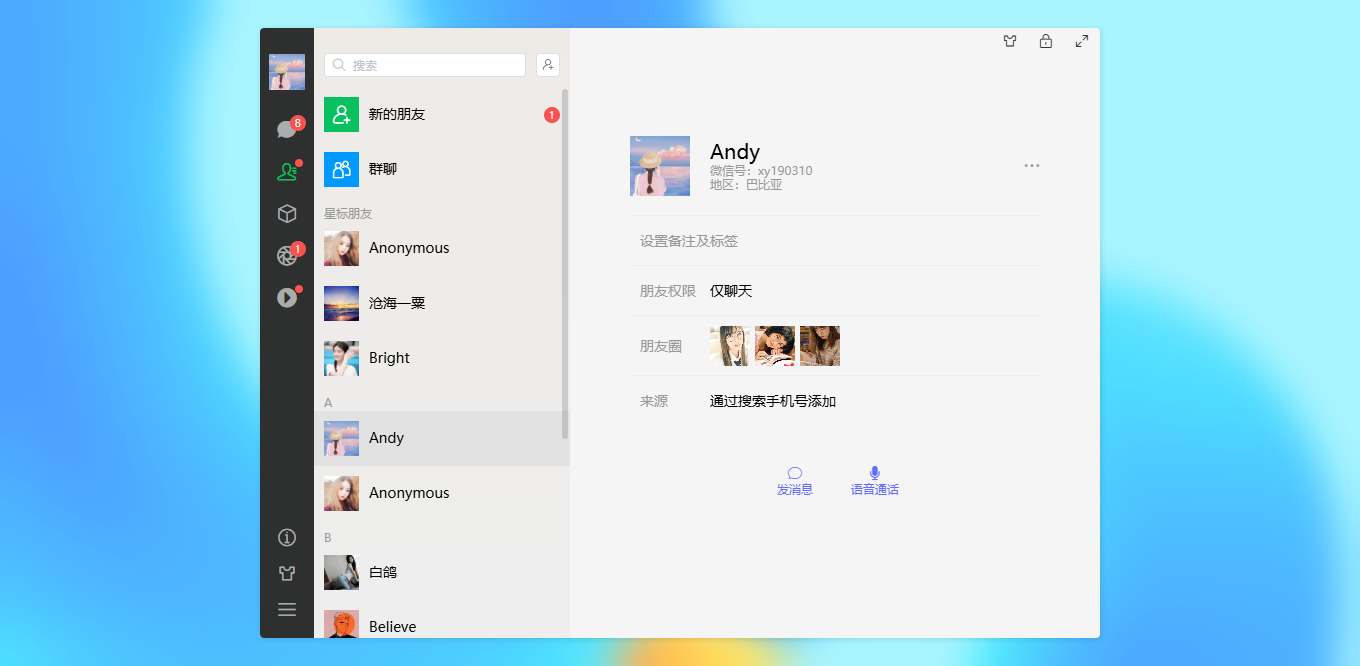Image resolution: width=1360 pixels, height=666 pixels.
Task: Click 发消息 to message Andy
Action: [793, 481]
